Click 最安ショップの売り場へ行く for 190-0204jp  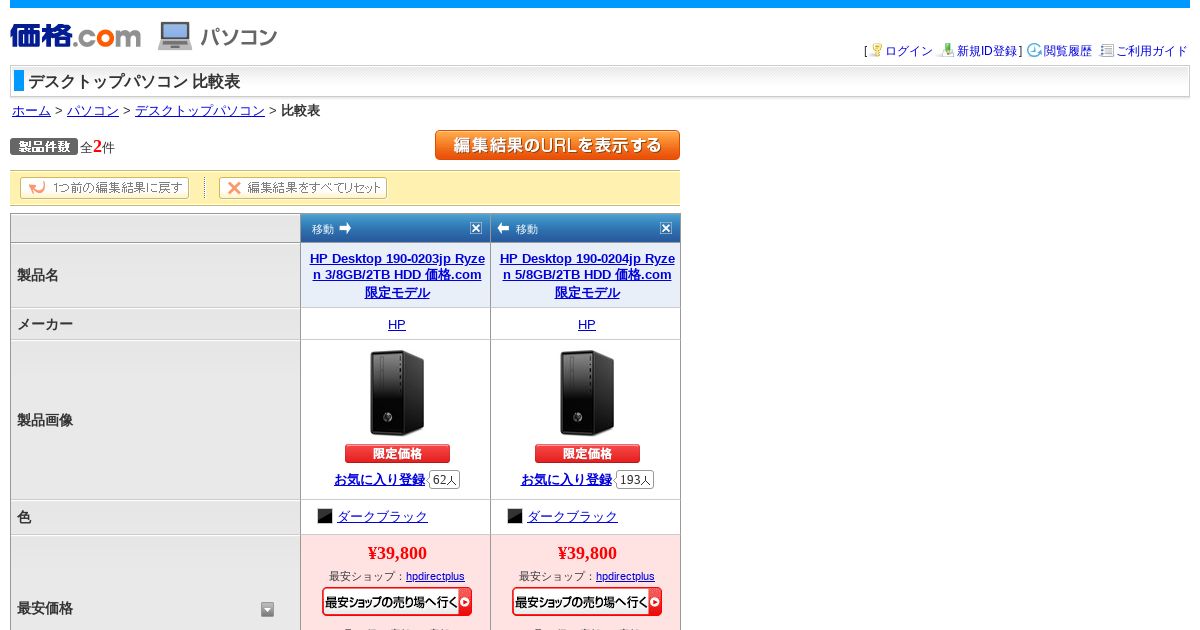(x=587, y=602)
